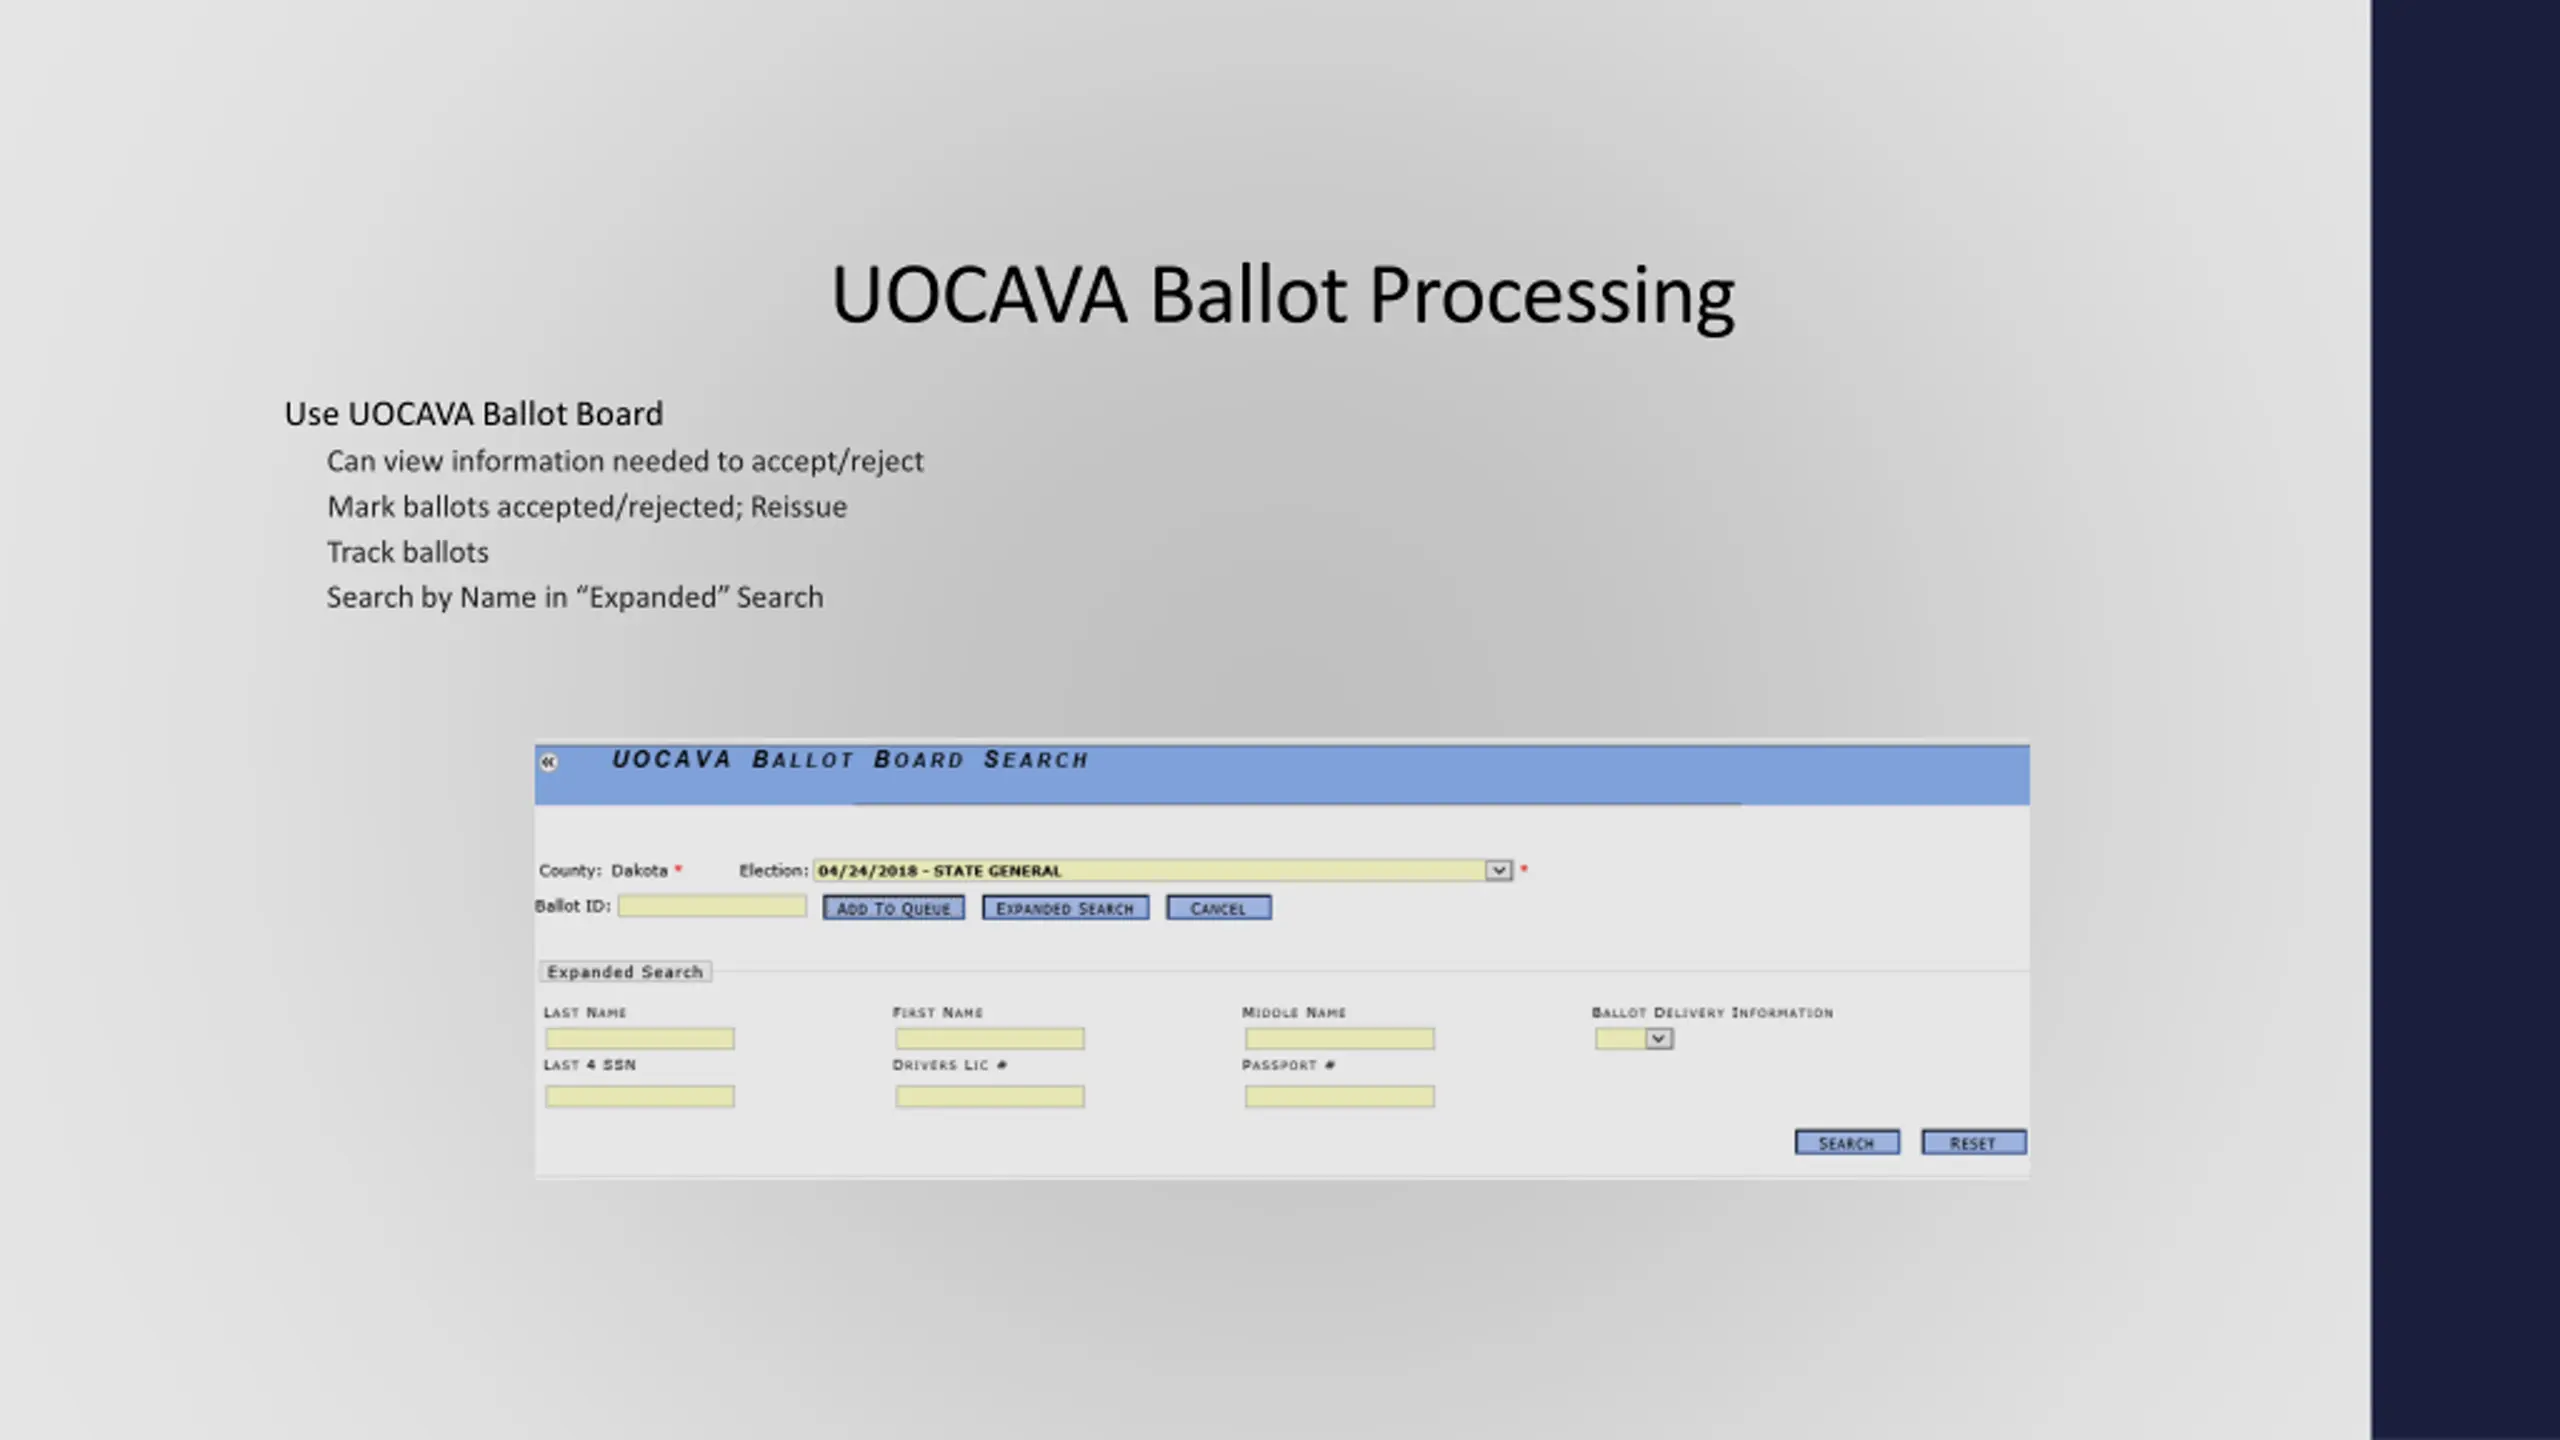Viewport: 2560px width, 1440px height.
Task: Click the Middle Name input field
Action: click(1340, 1039)
